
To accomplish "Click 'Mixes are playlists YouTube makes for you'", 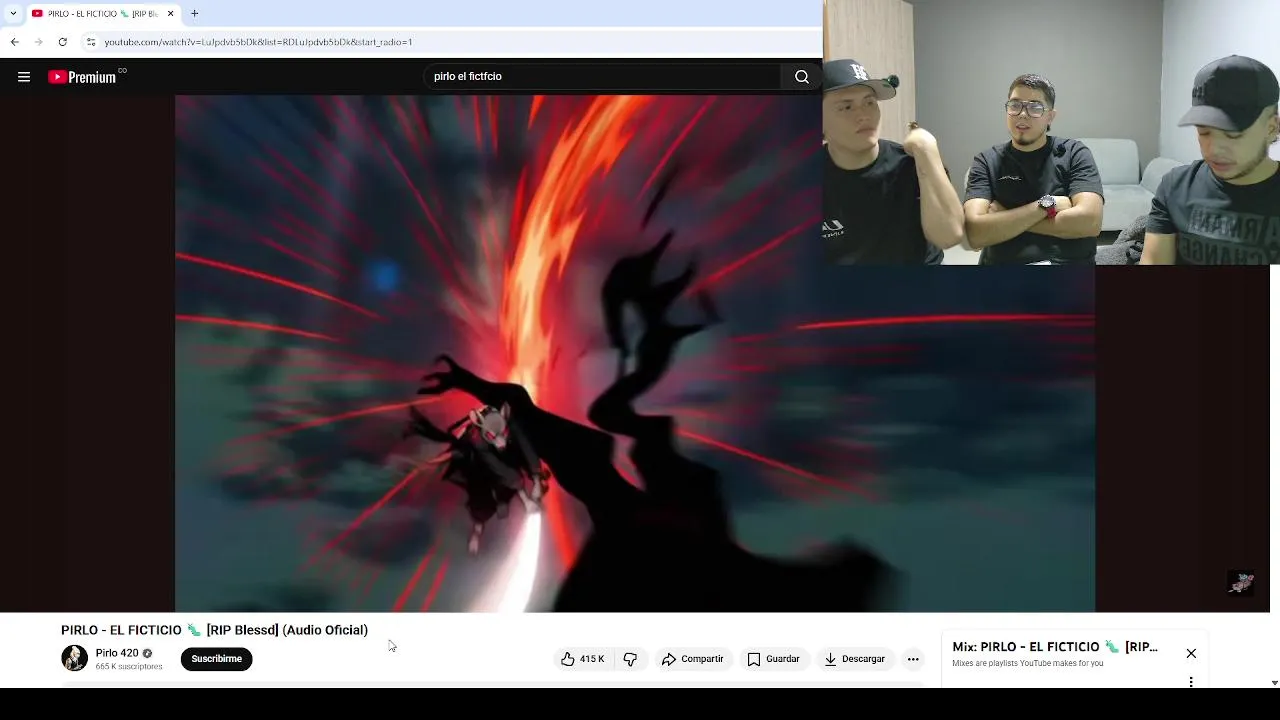I will [1028, 663].
